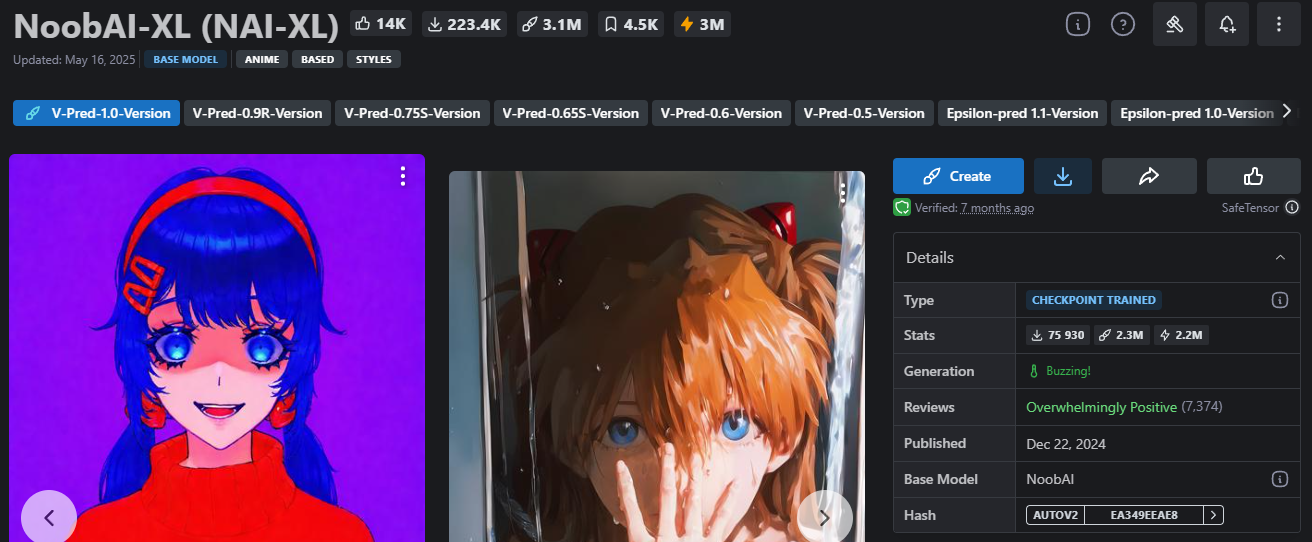
Task: Click the 3.1M generations brush badge
Action: click(552, 24)
